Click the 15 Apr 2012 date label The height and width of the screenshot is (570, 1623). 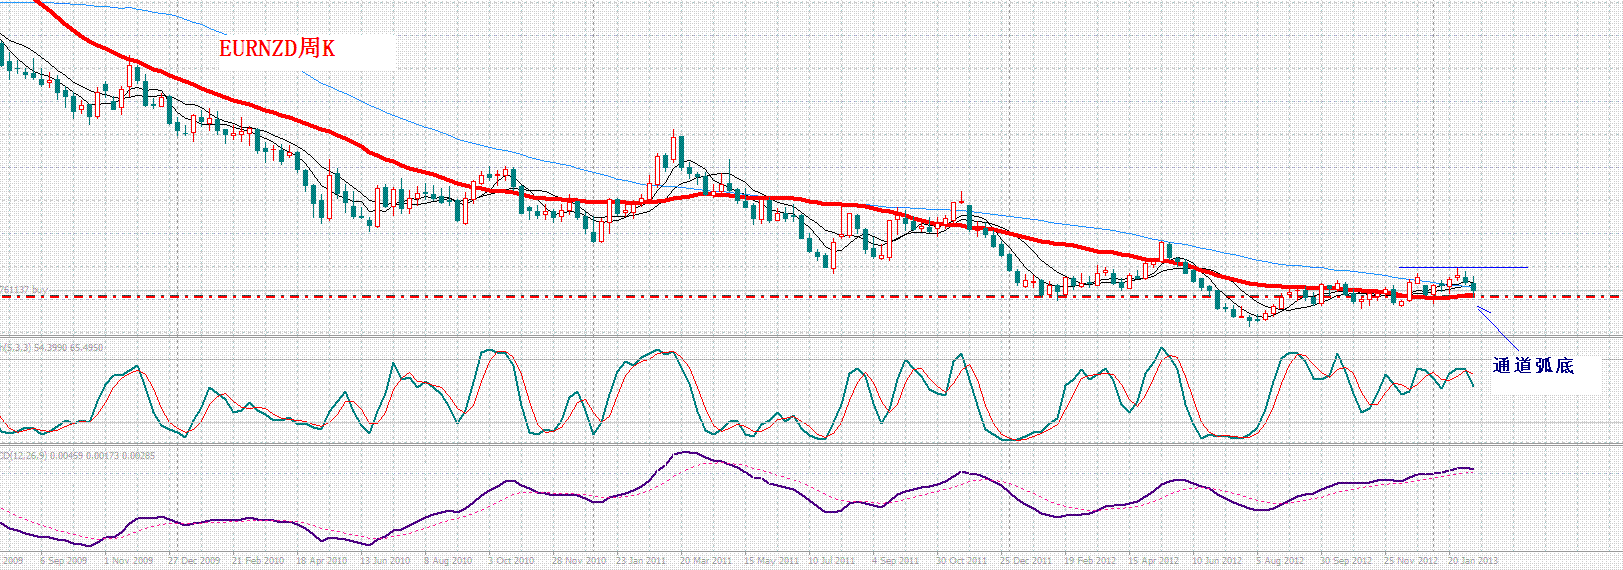1154,561
